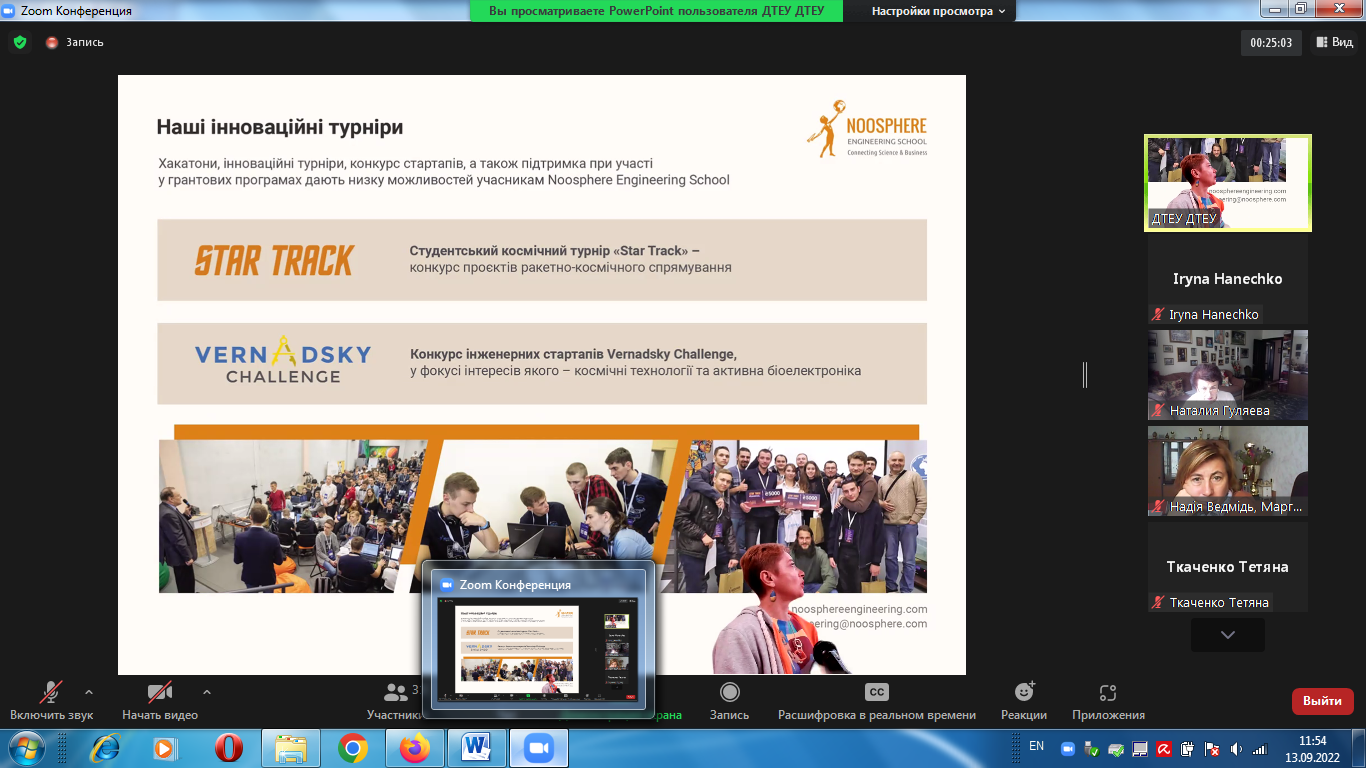Open Windows Explorer folder from taskbar
This screenshot has width=1366, height=768.
[291, 747]
